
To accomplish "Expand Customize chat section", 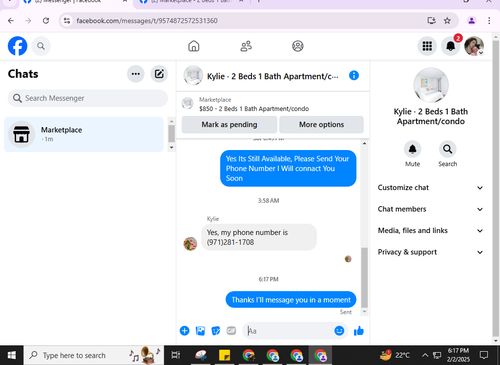I will click(430, 188).
